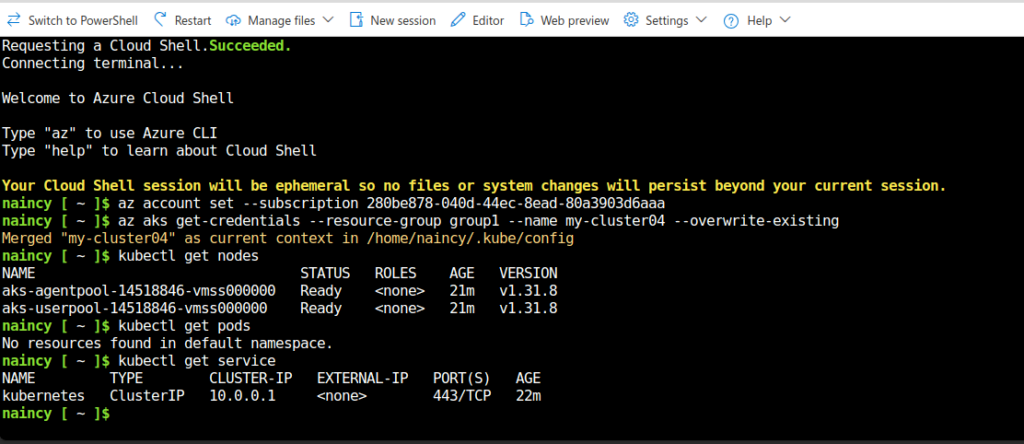Open the Help menu label
The image size is (1024, 444).
coord(759,20)
